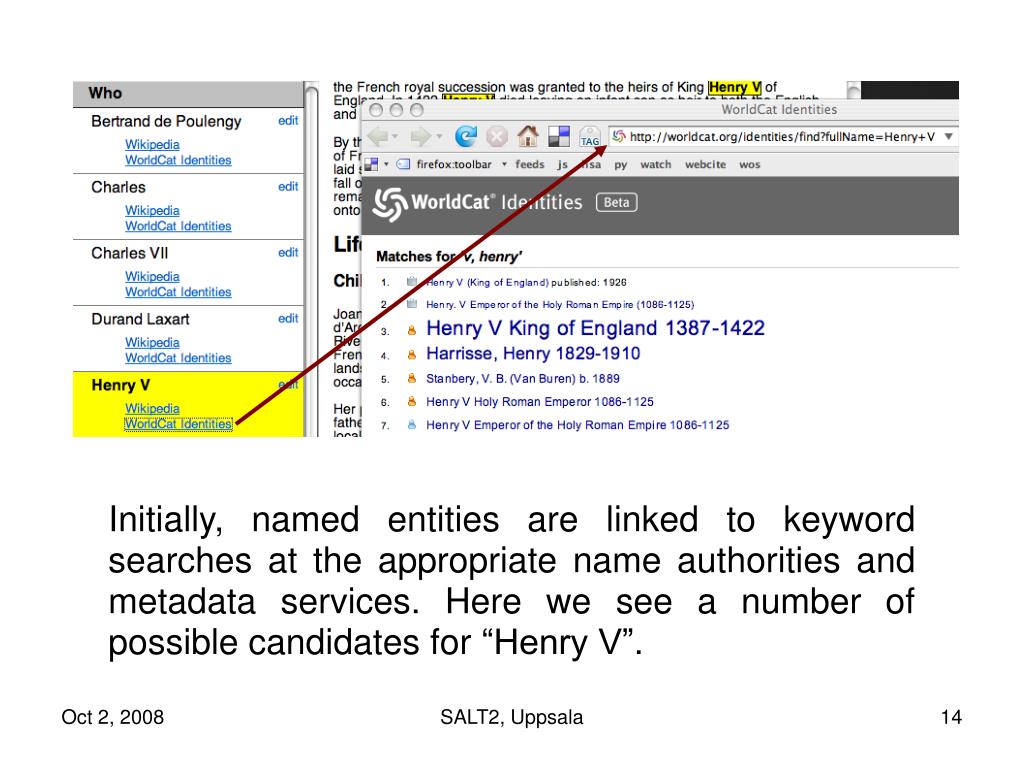Viewport: 1024px width, 768px height.
Task: Select the Durand Laxart name heading
Action: (x=140, y=319)
